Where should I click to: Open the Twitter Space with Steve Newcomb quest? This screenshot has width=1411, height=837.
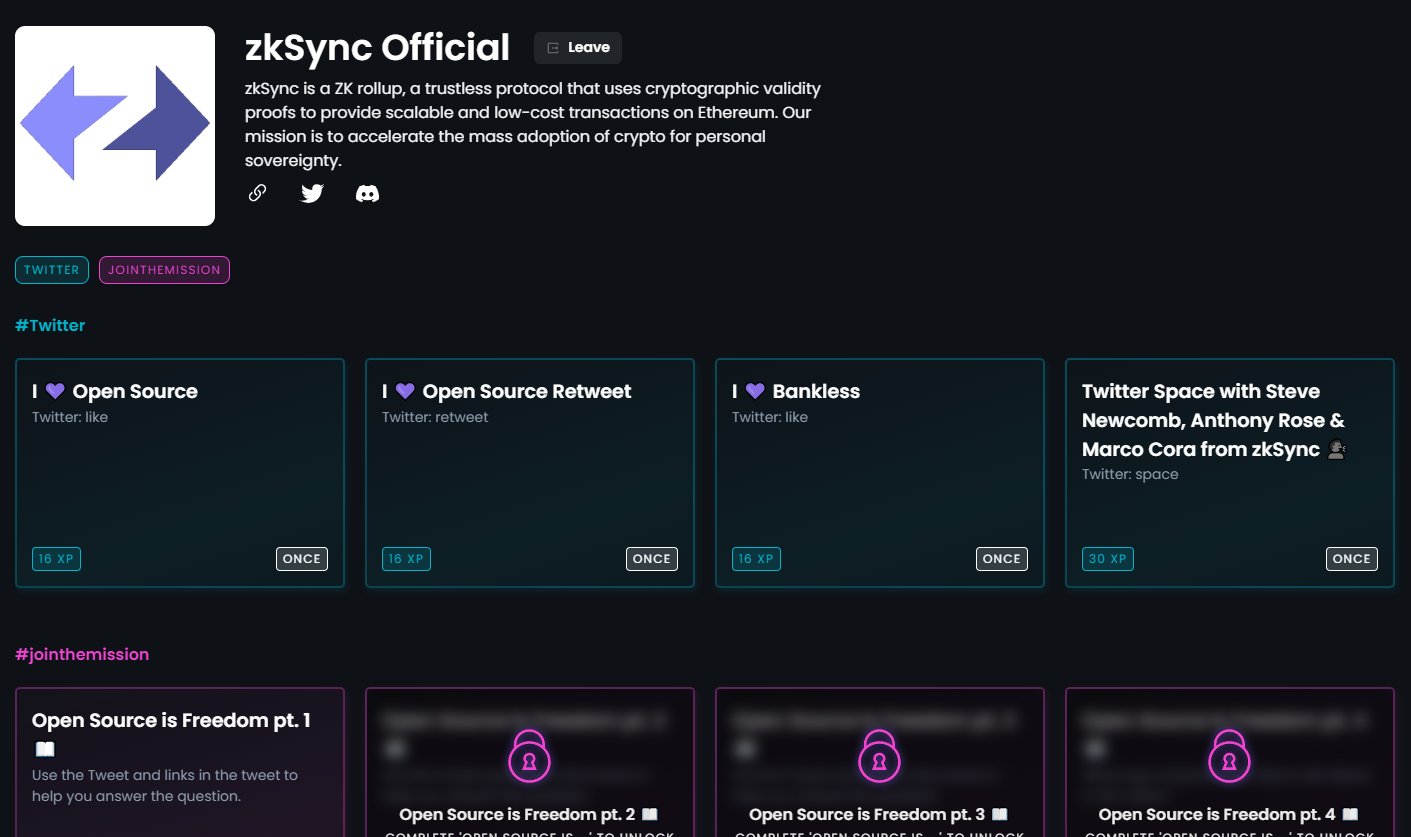click(1229, 473)
